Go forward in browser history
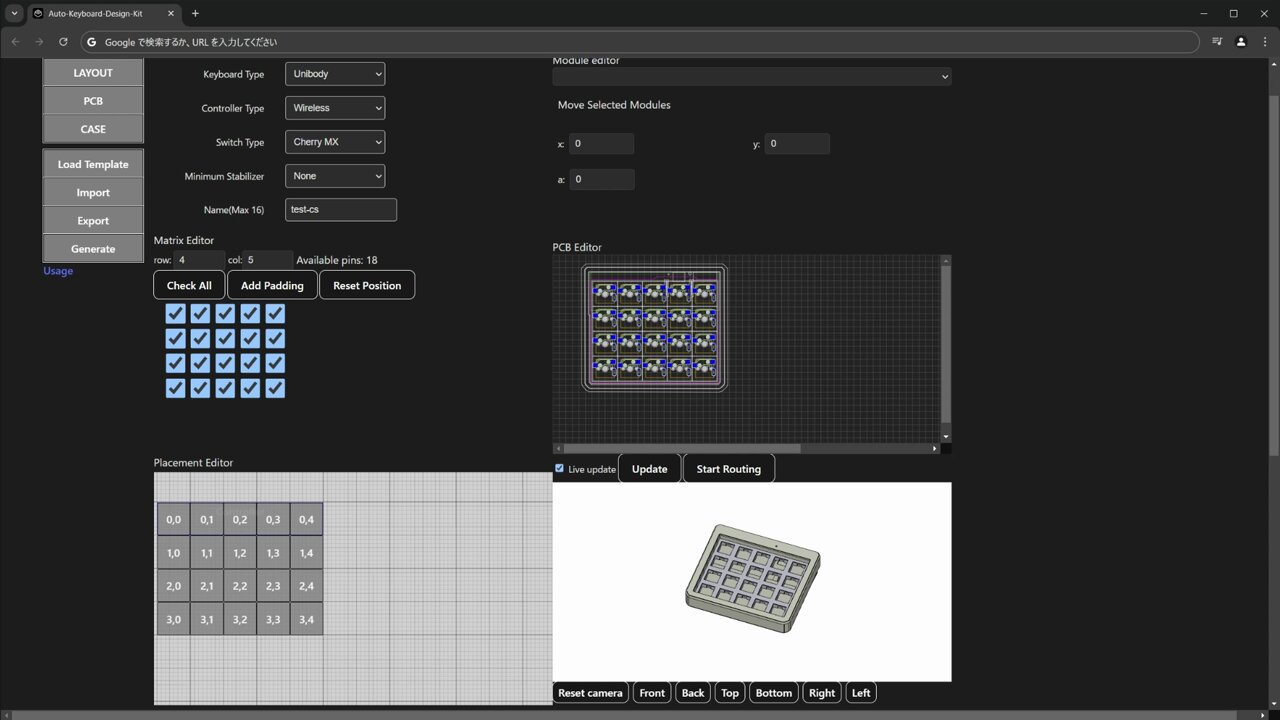The width and height of the screenshot is (1280, 720). 39,42
